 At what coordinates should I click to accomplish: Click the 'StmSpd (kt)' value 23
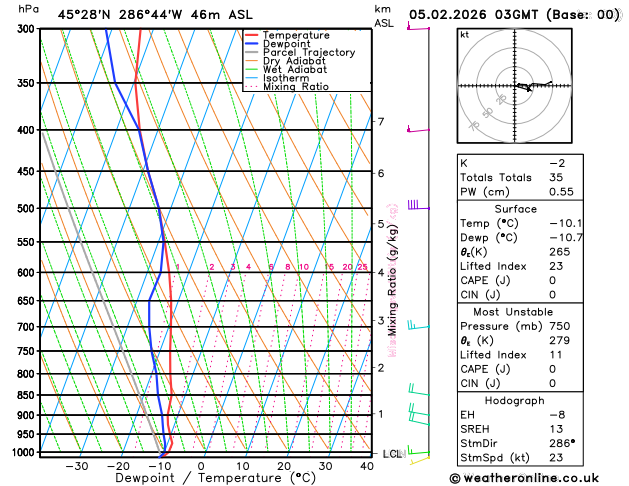(556, 458)
